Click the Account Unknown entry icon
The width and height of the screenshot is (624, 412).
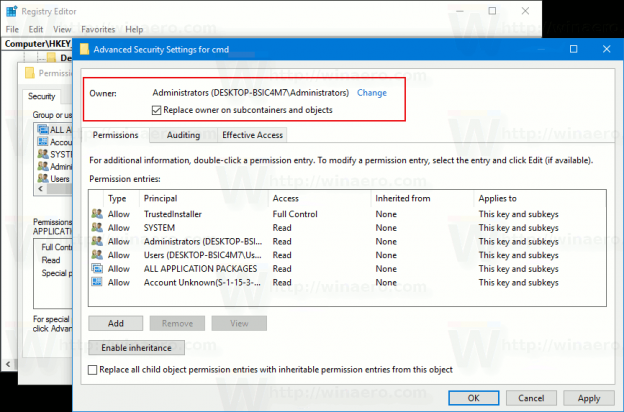(x=97, y=282)
